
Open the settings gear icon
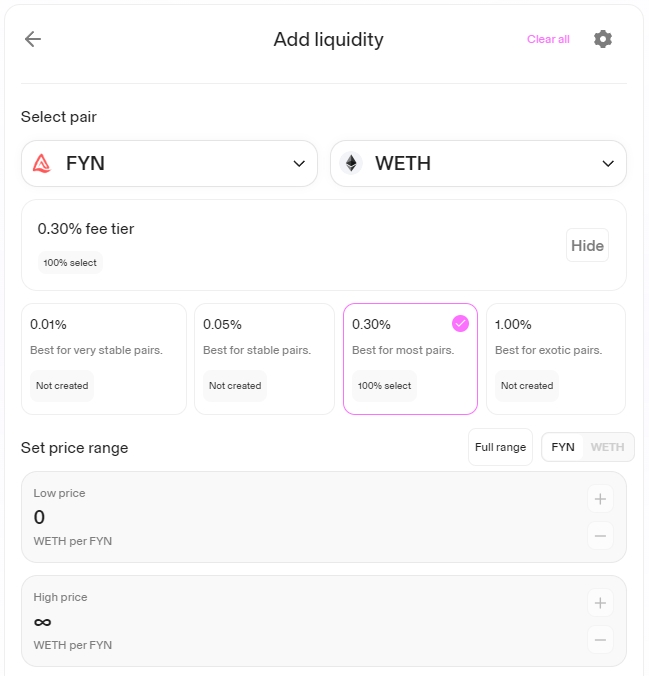pos(602,39)
